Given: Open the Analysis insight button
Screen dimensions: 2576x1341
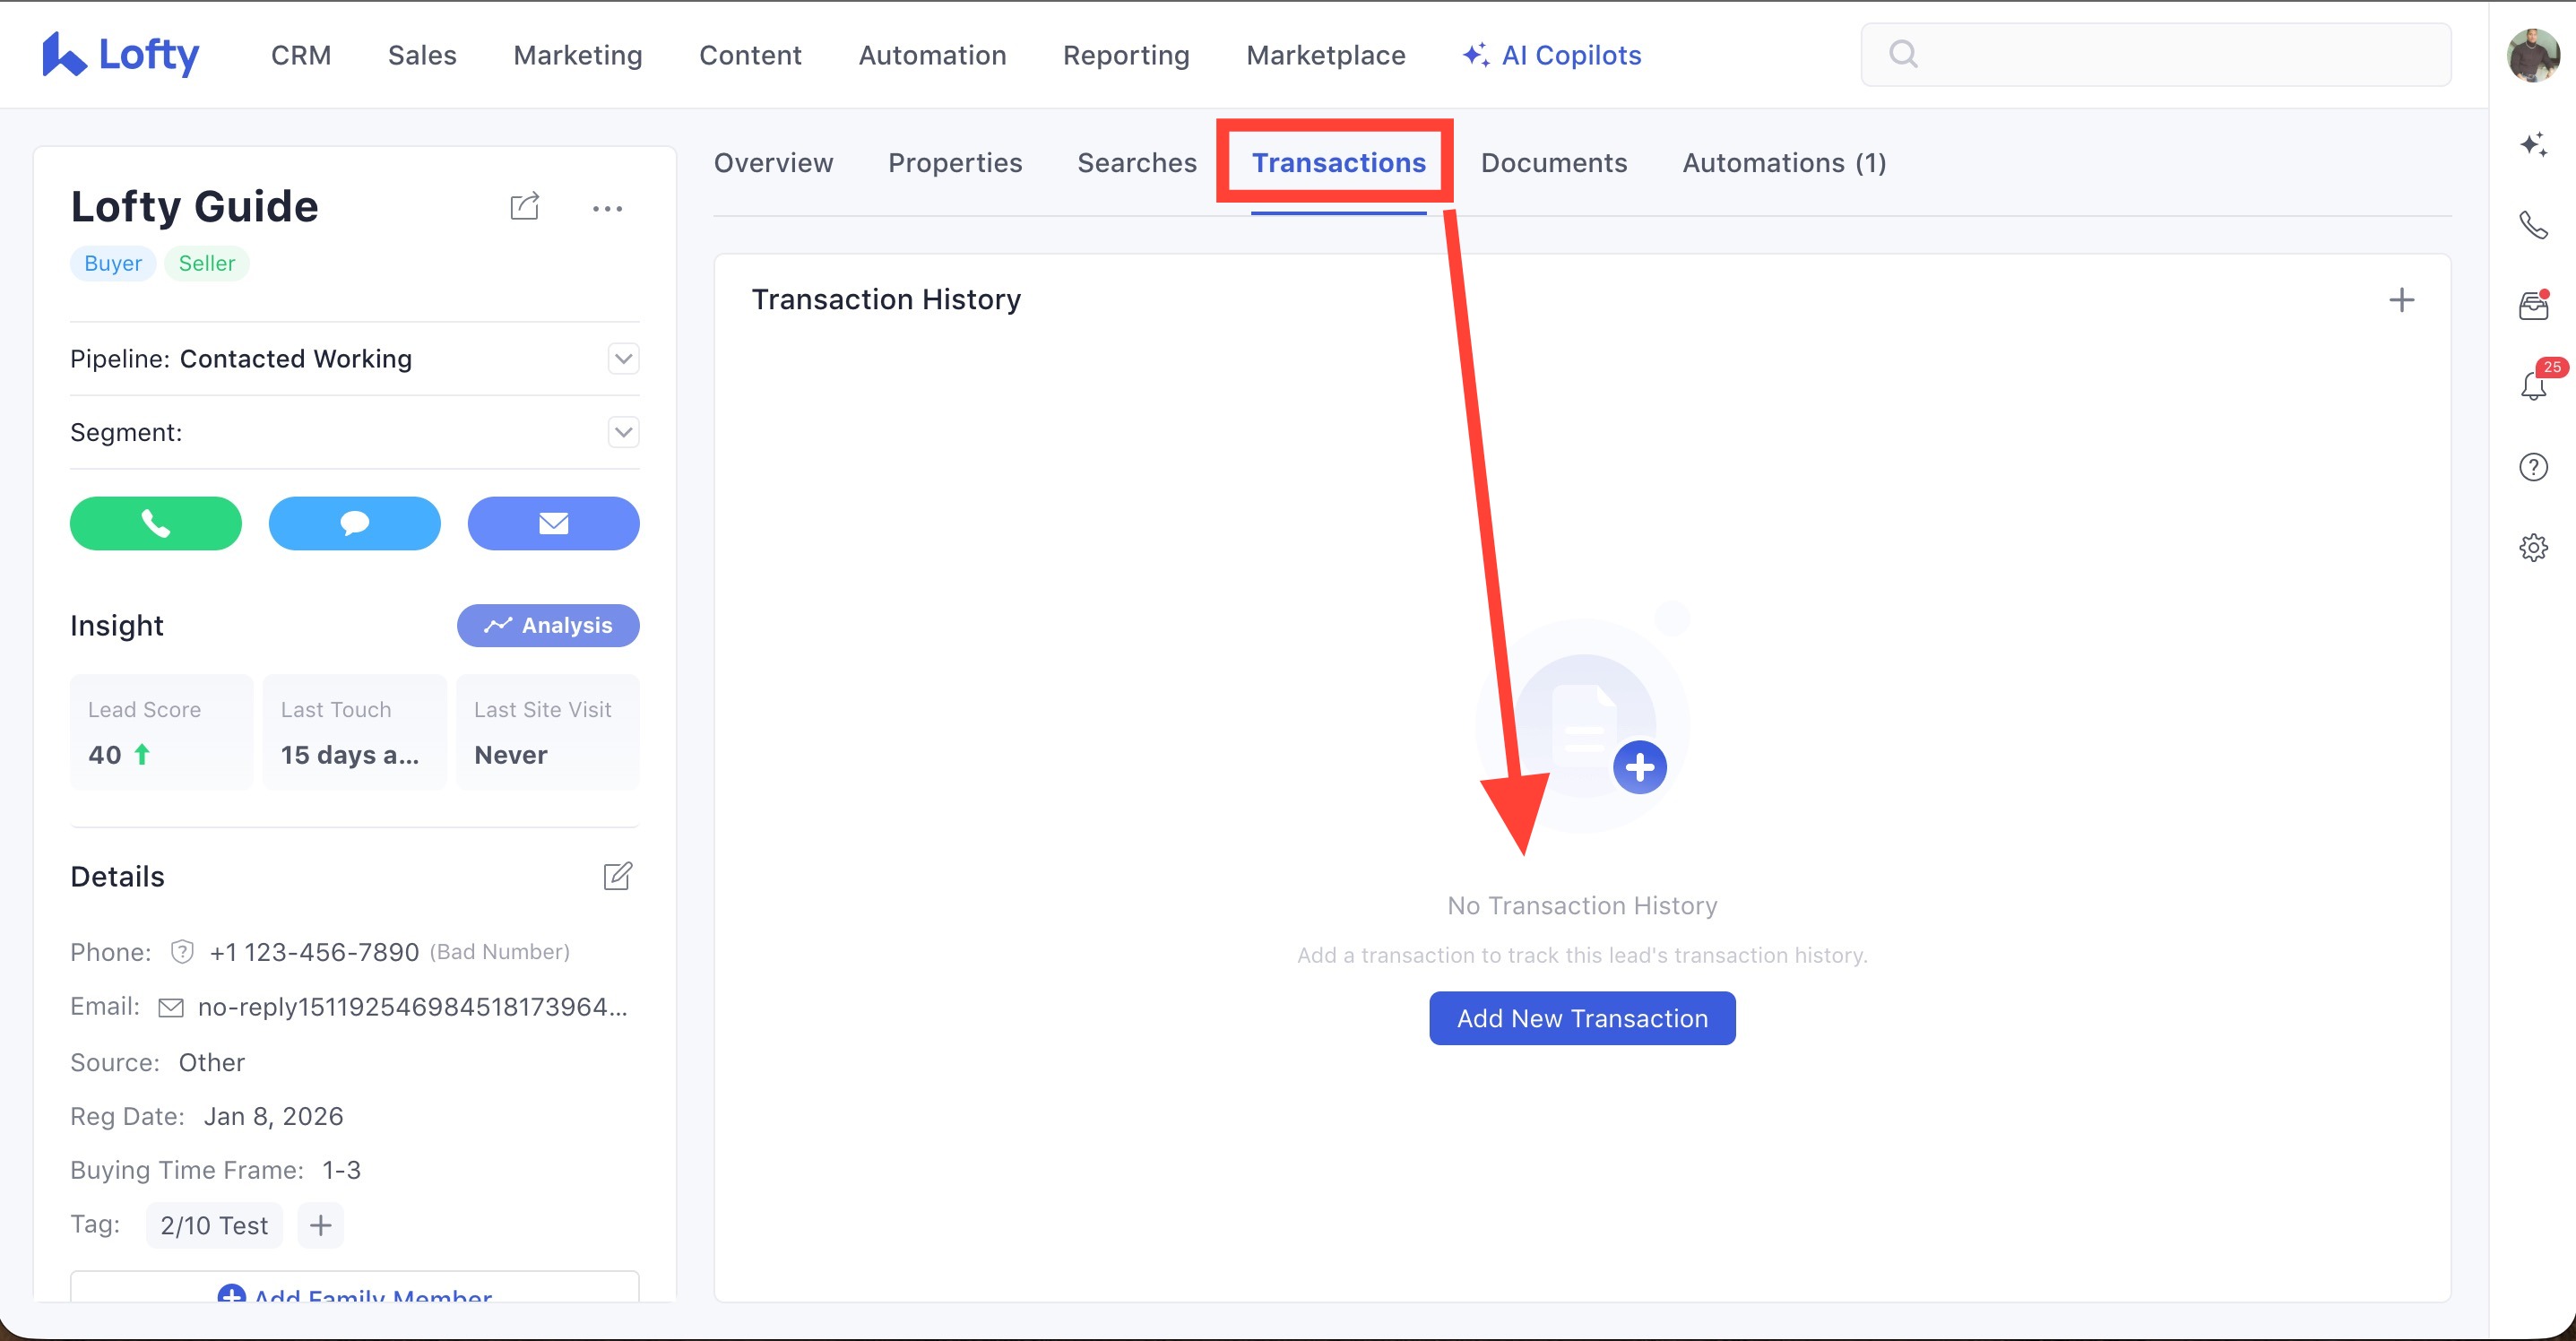Looking at the screenshot, I should coord(548,625).
